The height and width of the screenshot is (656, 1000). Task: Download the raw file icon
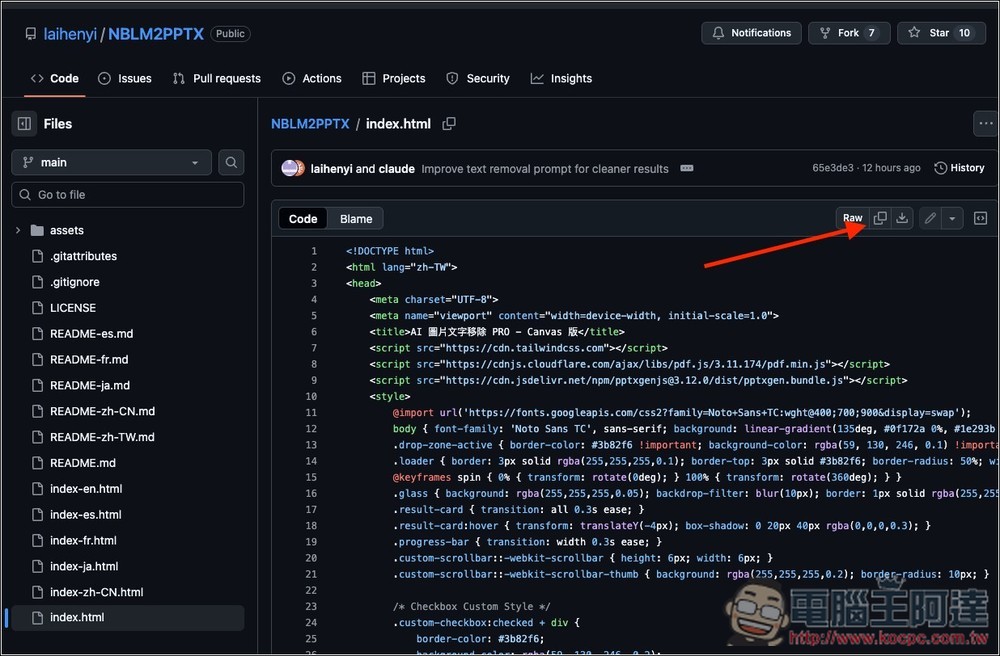902,218
